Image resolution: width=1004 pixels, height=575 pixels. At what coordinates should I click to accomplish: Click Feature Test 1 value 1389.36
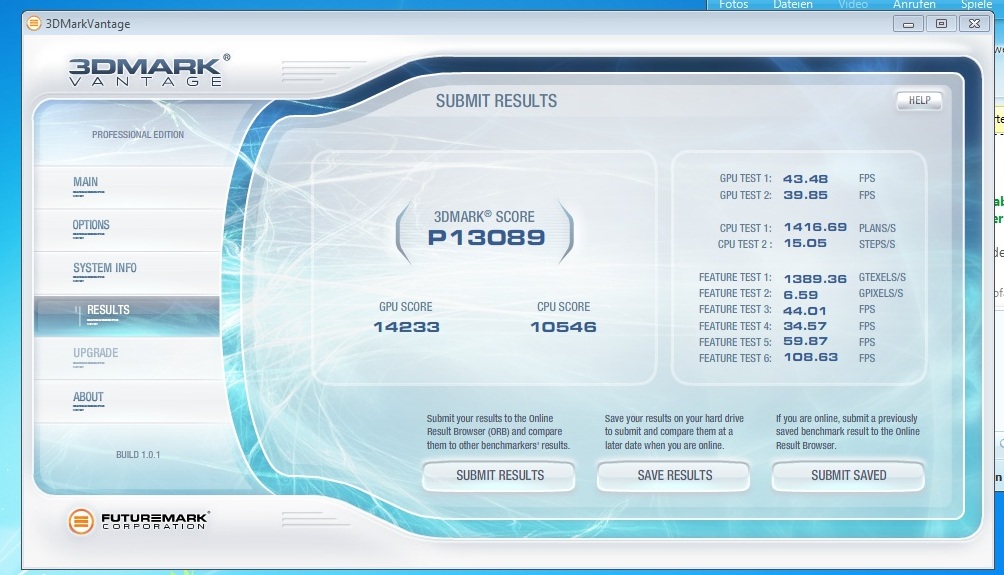815,279
